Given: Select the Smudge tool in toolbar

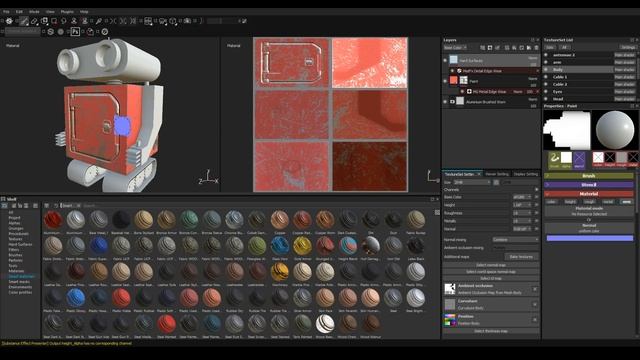Looking at the screenshot, I should [x=64, y=21].
